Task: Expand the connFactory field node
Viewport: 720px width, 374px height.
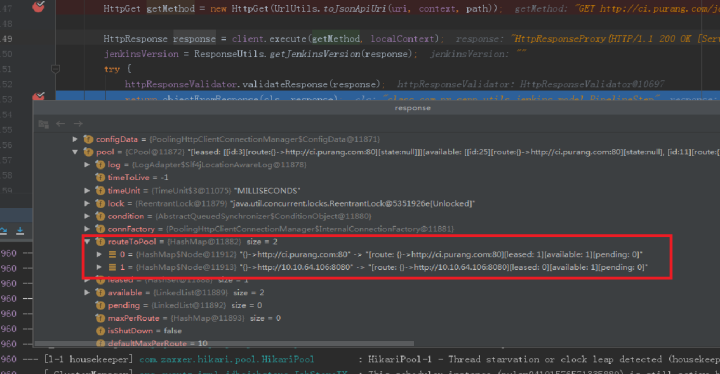Action: click(x=87, y=229)
